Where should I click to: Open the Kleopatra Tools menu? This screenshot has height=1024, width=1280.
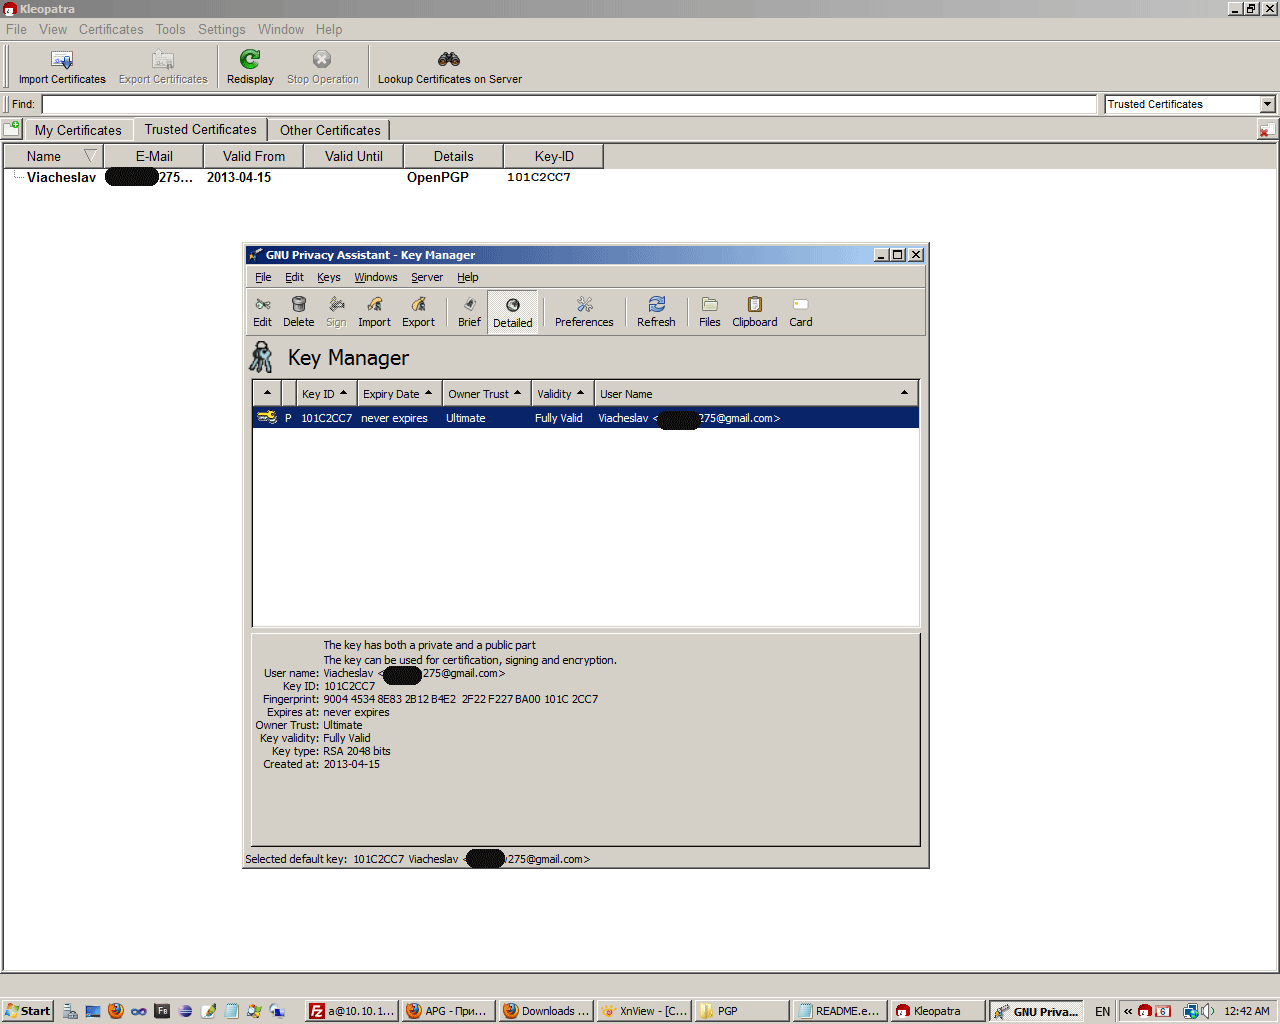(x=170, y=29)
